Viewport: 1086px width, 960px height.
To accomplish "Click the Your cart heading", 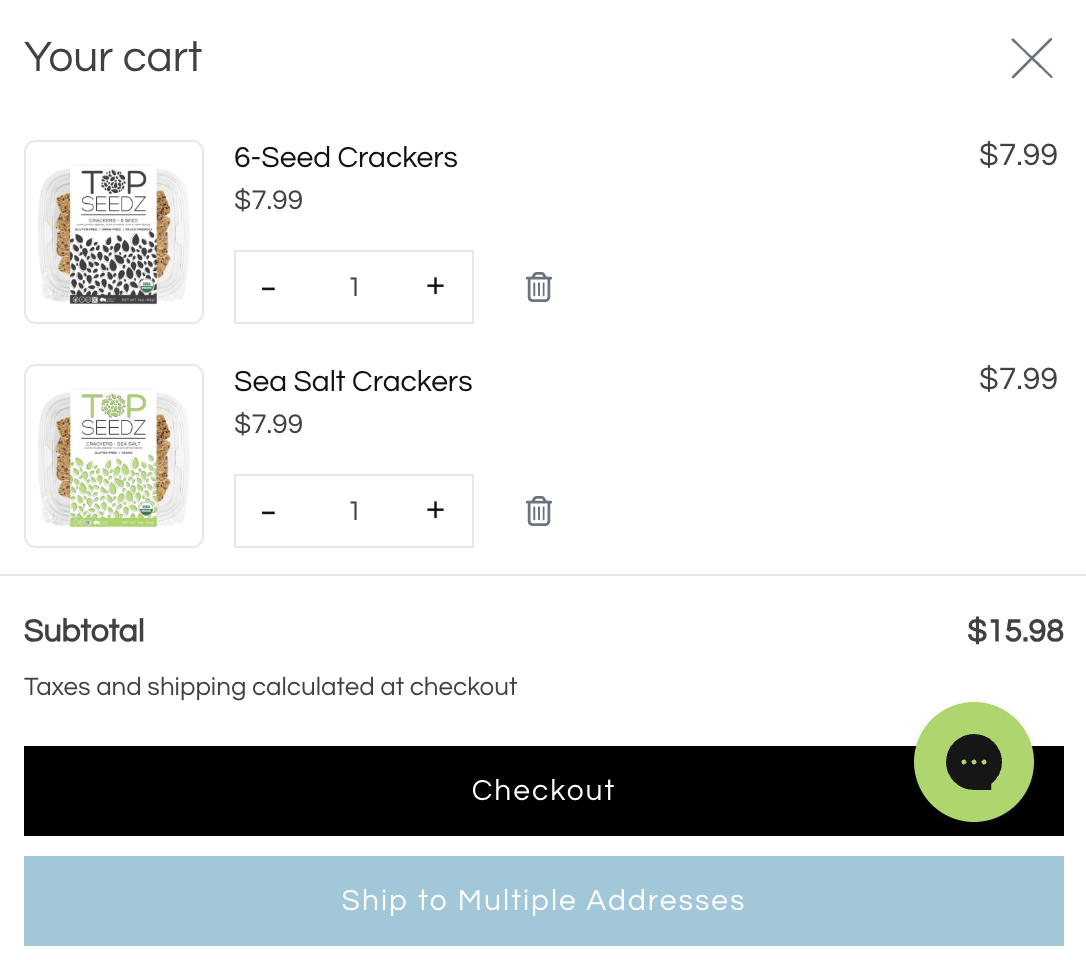I will 113,57.
